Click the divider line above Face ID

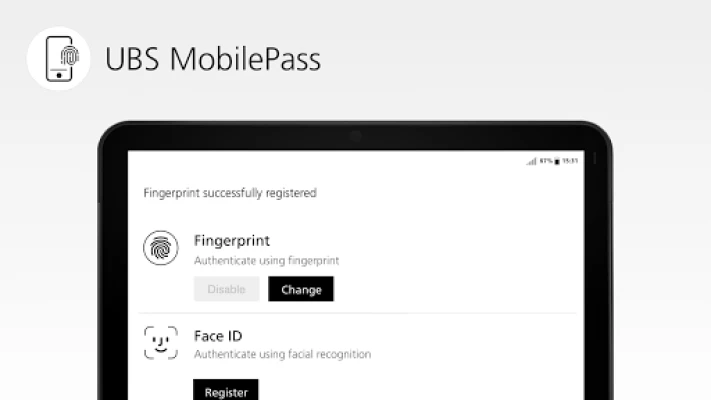355,313
